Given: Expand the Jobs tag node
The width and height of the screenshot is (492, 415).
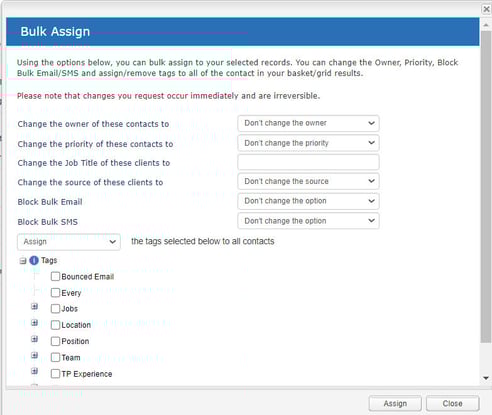Looking at the screenshot, I should 34,306.
